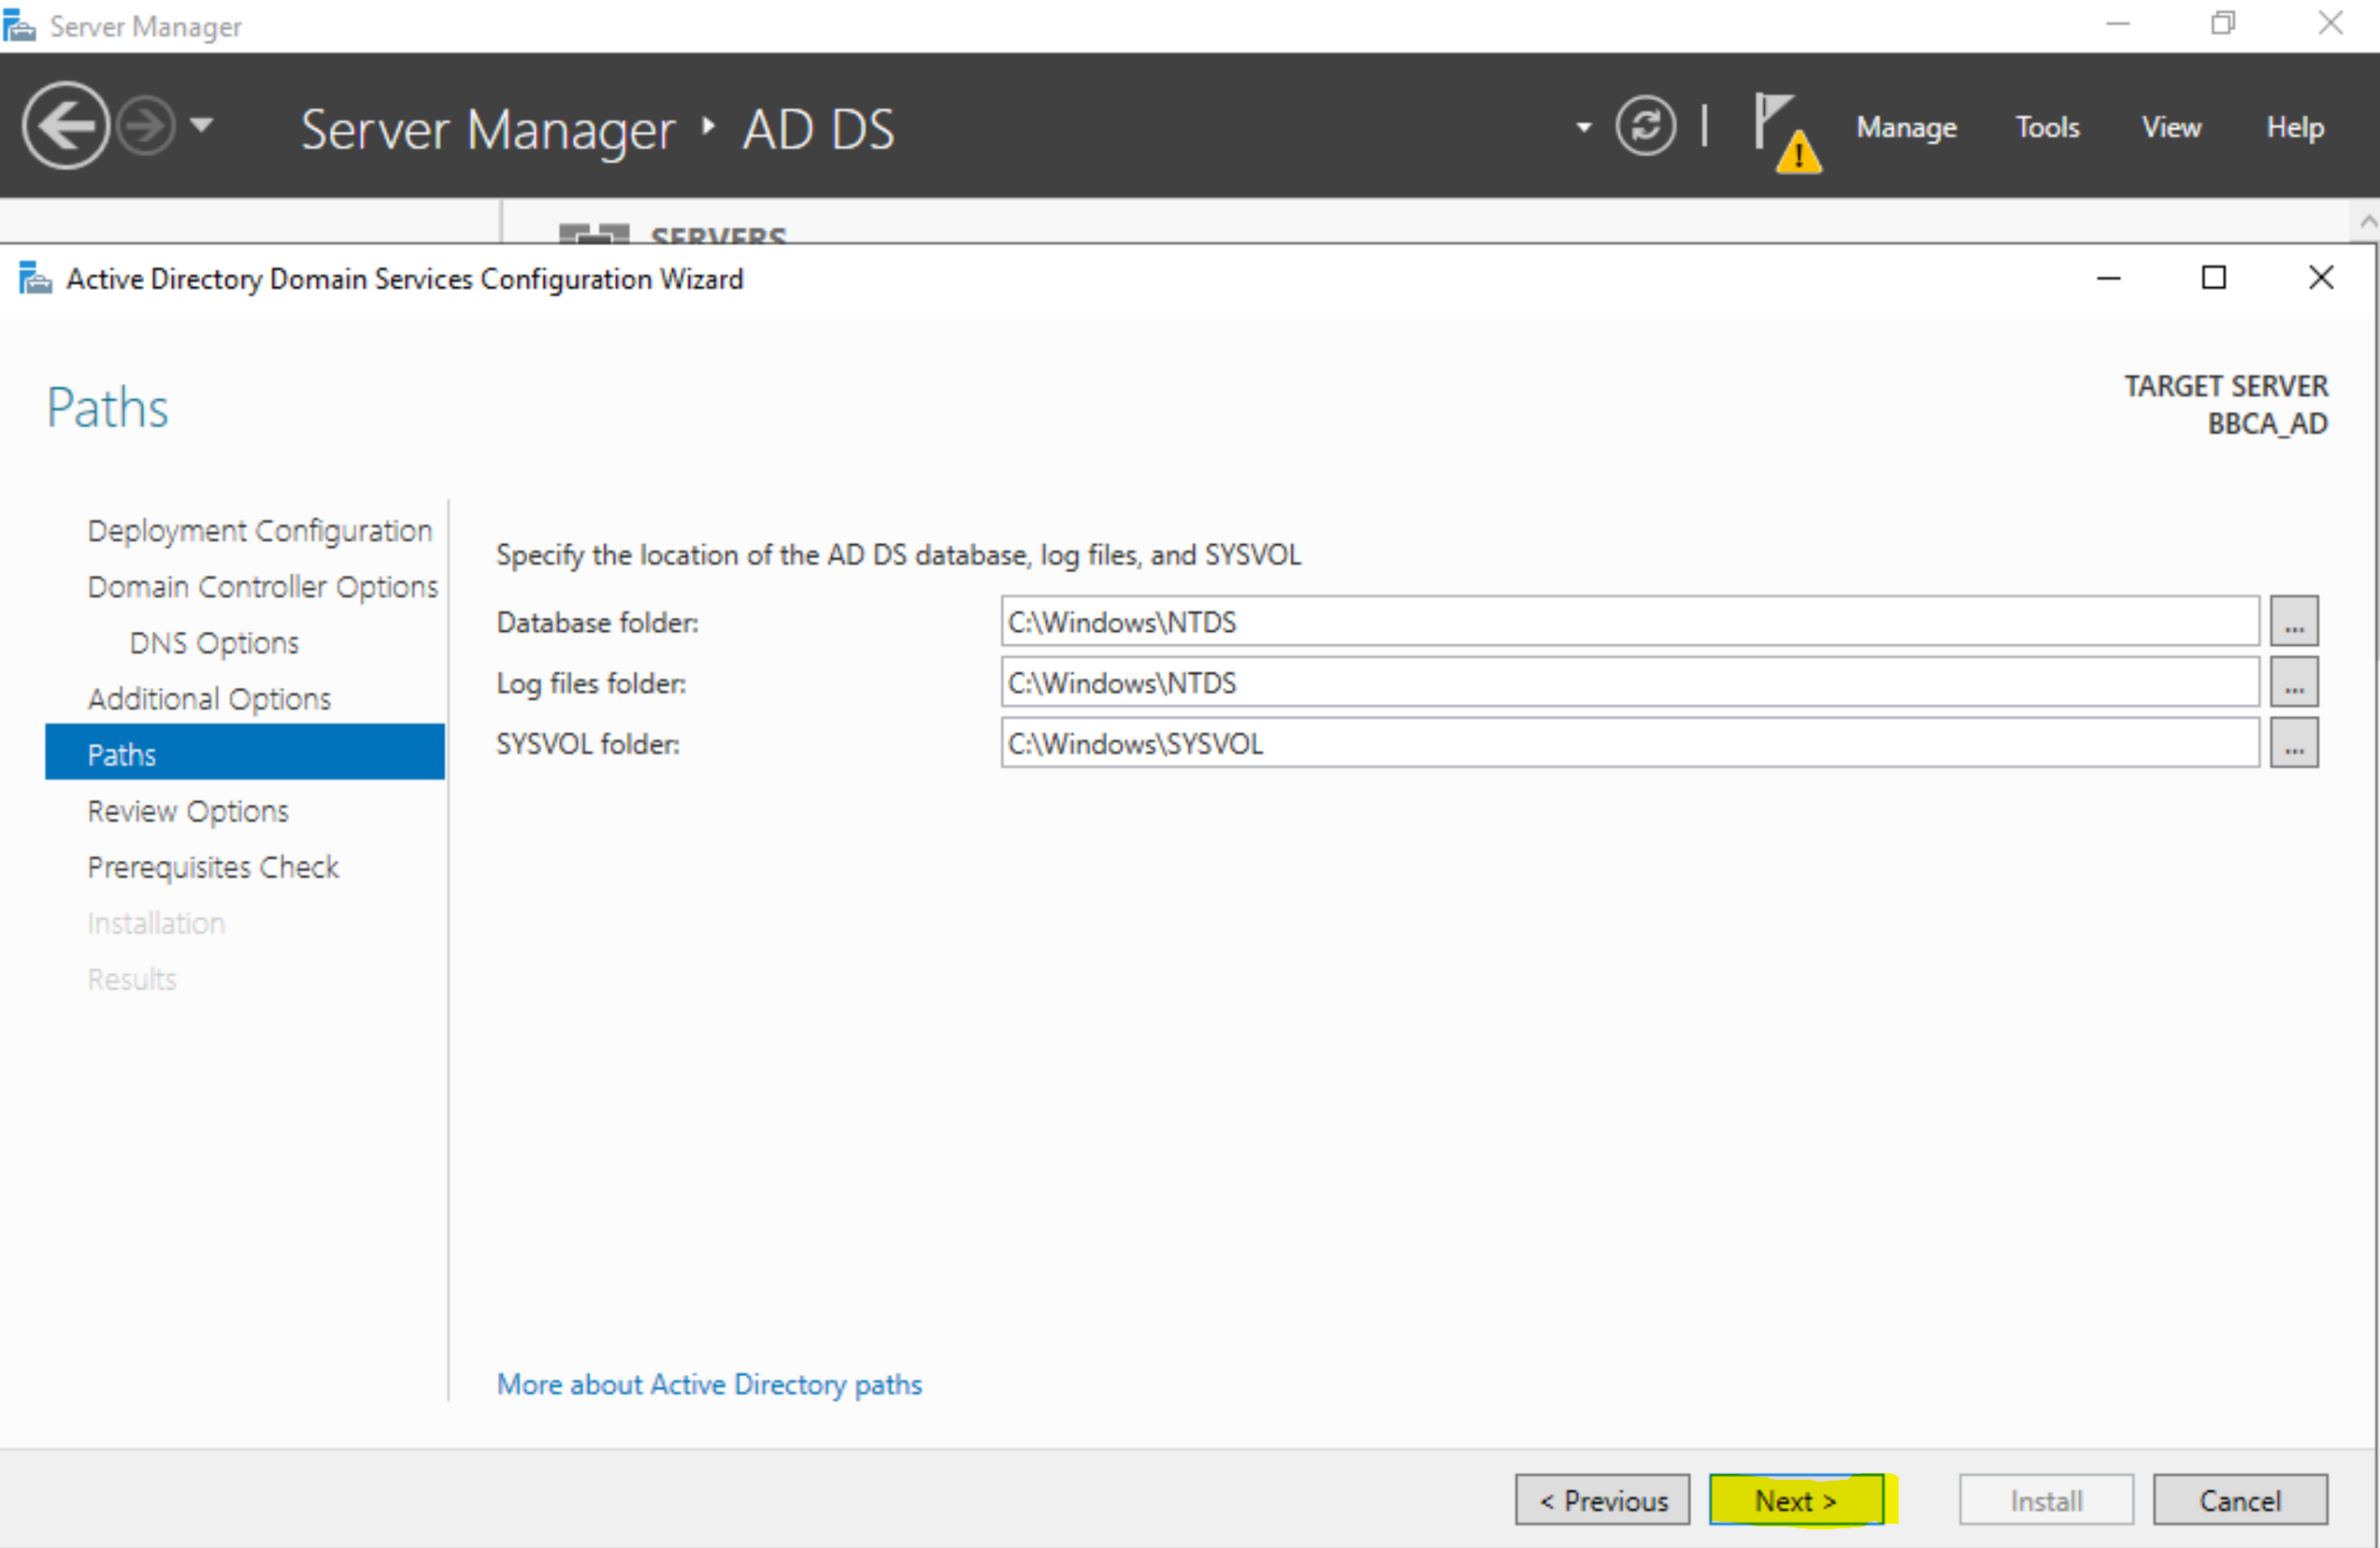This screenshot has width=2380, height=1548.
Task: Click the refresh icon in Server Manager
Action: [1645, 126]
